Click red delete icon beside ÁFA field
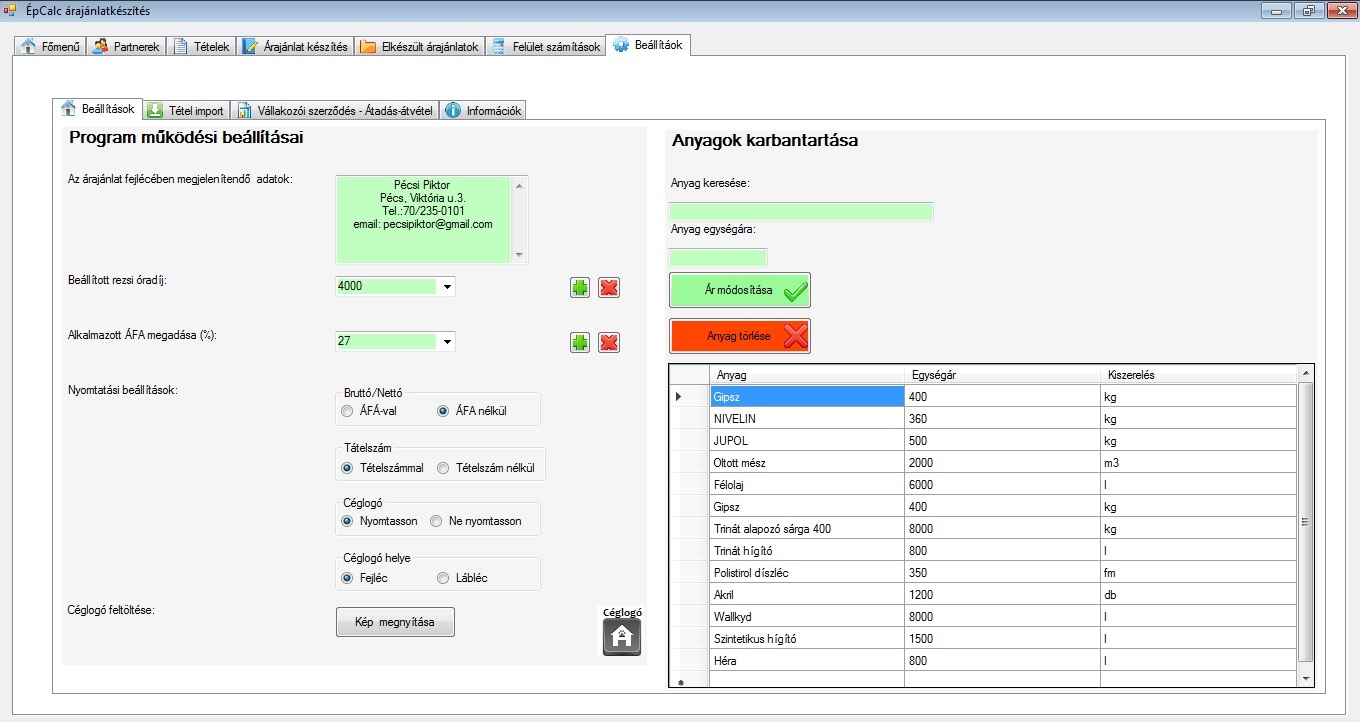The image size is (1362, 722). point(609,343)
